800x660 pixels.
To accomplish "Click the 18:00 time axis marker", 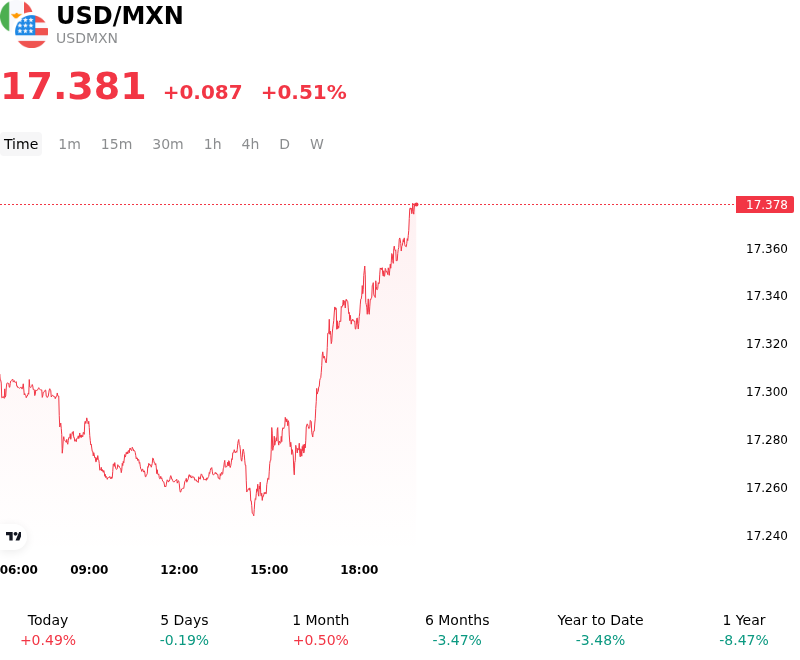I will (359, 570).
